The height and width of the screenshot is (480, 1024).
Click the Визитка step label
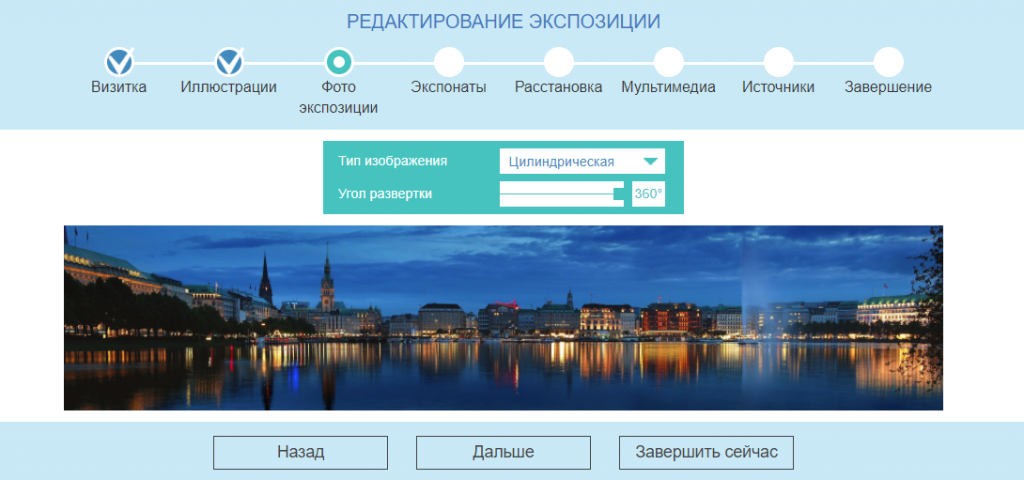coord(119,87)
